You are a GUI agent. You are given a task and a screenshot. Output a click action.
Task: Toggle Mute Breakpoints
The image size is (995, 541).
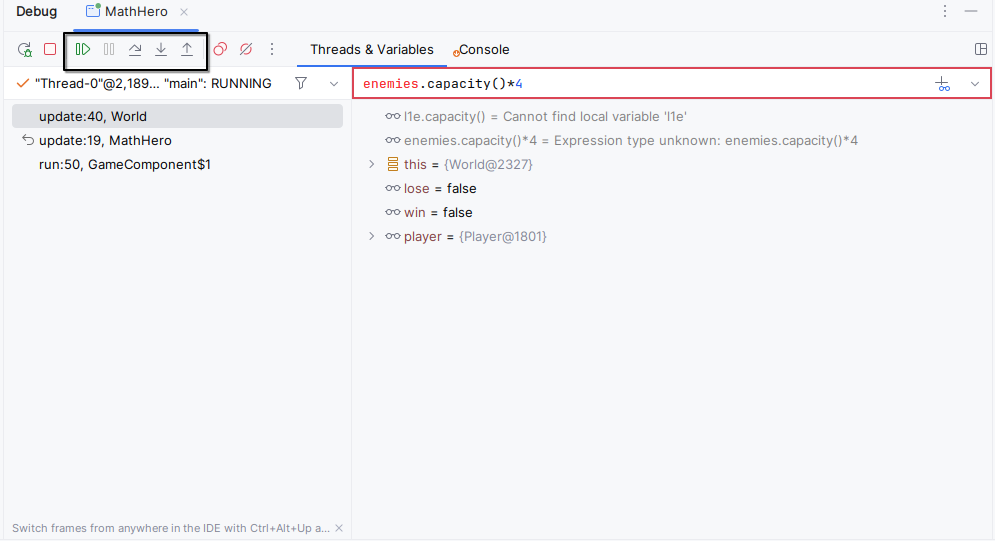[246, 49]
